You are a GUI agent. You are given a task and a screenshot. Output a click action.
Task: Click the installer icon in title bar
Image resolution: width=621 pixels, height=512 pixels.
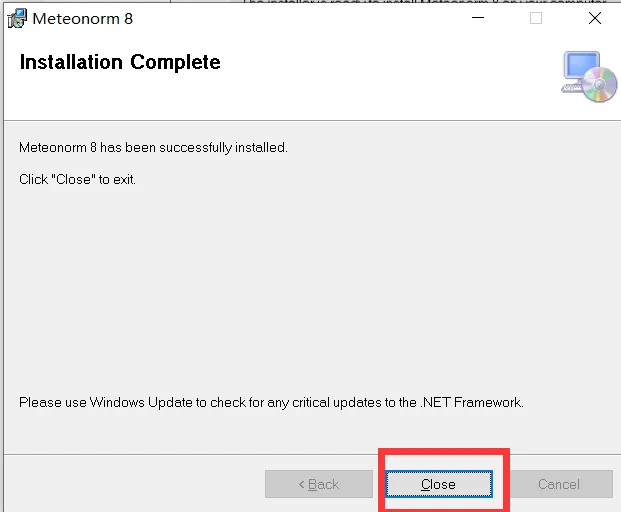coord(17,18)
